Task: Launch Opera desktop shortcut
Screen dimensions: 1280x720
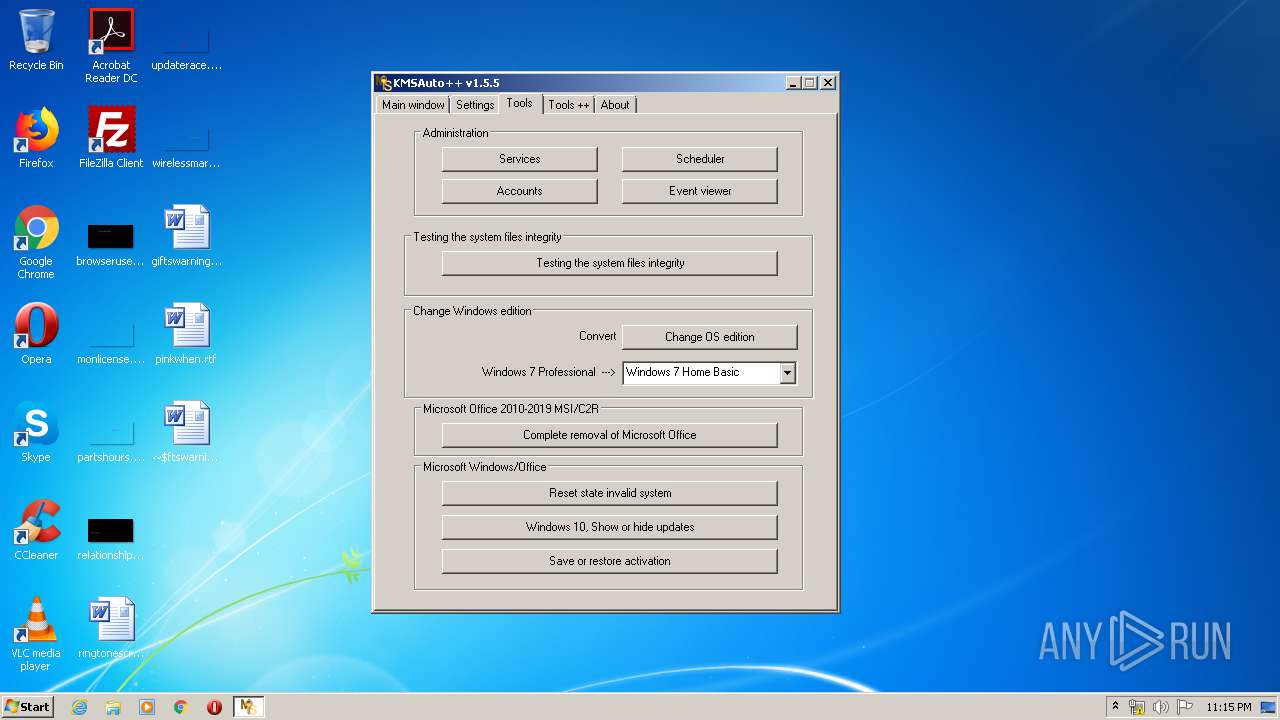Action: click(36, 334)
